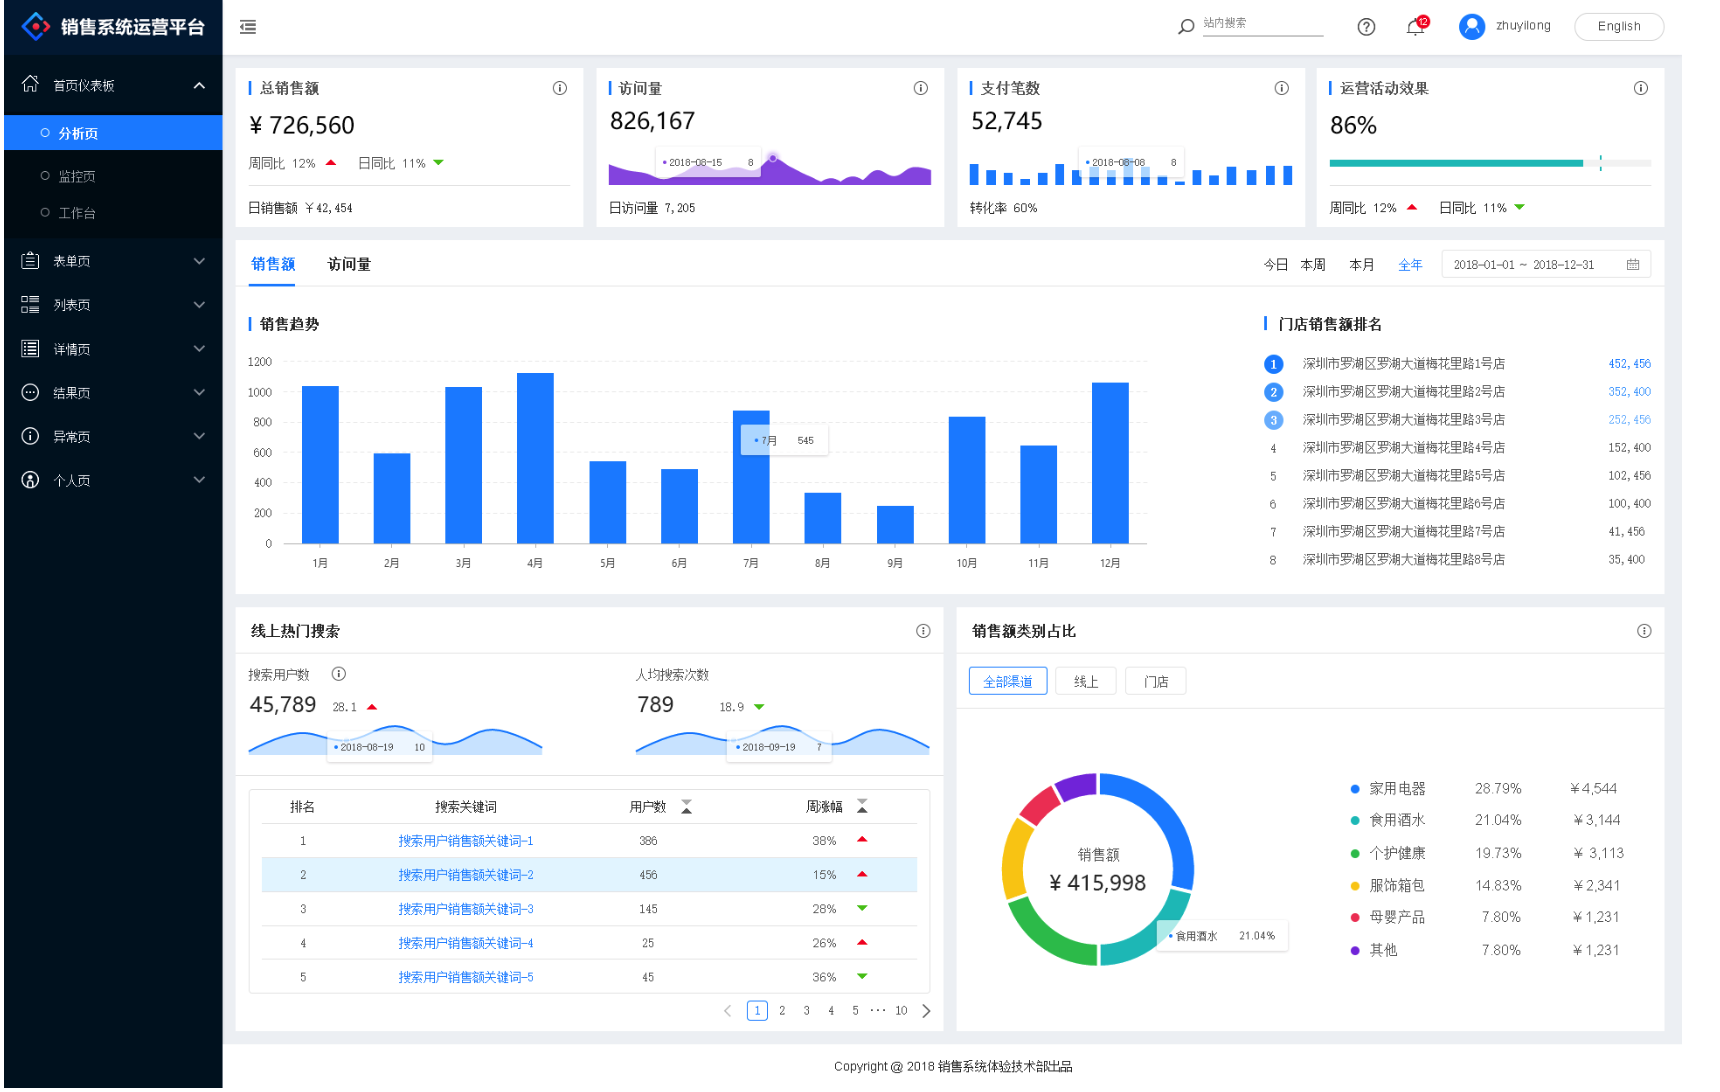Open the 分析页 menu item
The width and height of the screenshot is (1720, 1092).
113,133
